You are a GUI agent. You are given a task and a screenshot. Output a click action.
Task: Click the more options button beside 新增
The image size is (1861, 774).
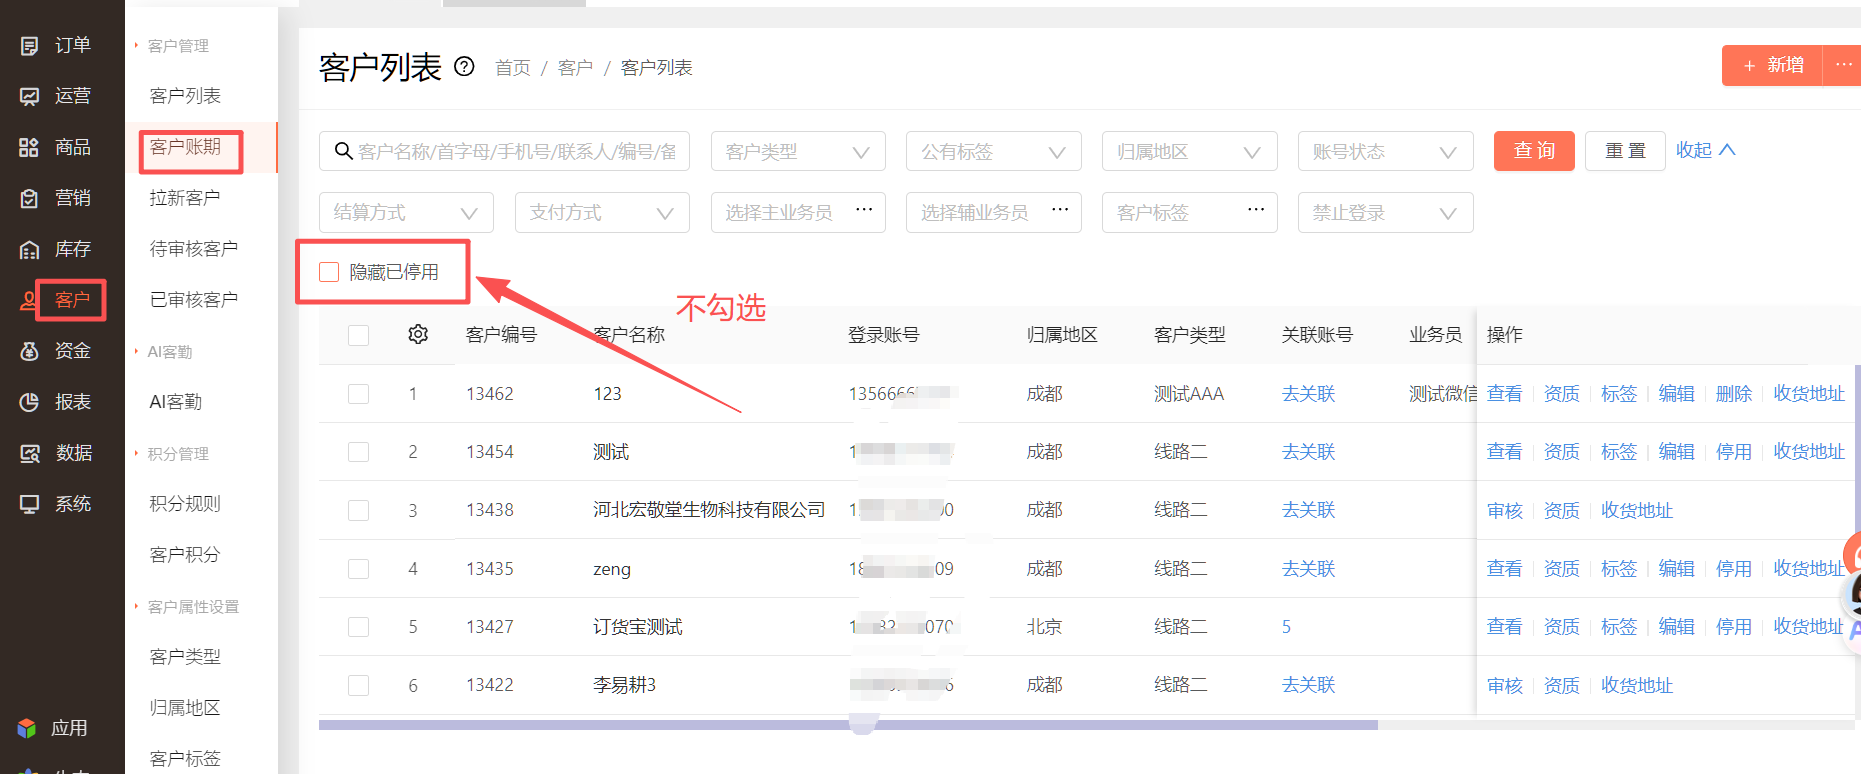tap(1843, 65)
